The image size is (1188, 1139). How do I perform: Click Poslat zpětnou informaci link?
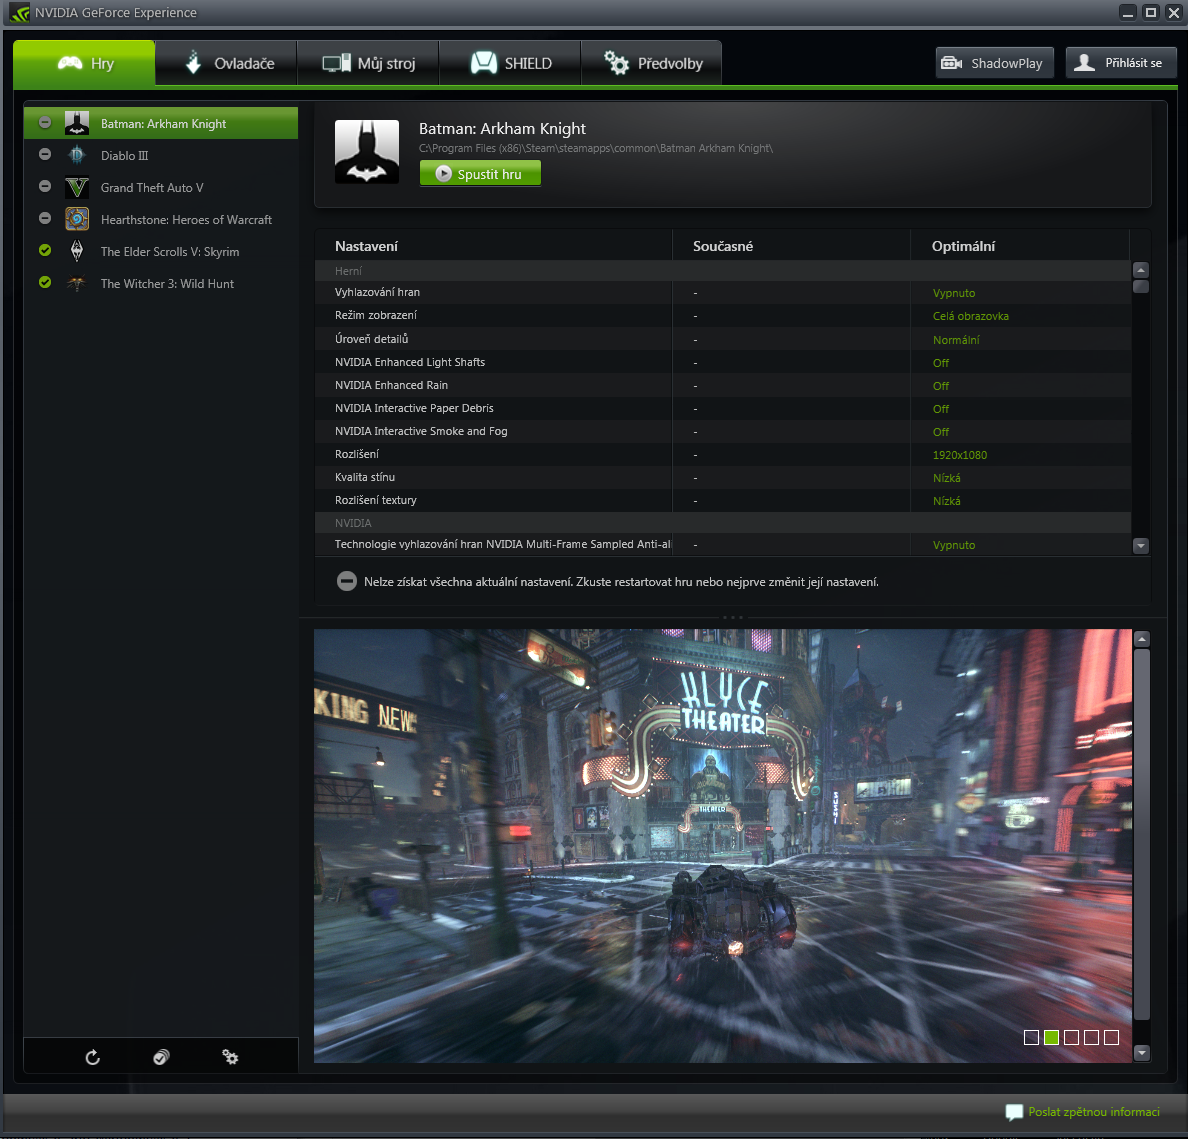[x=1093, y=1112]
